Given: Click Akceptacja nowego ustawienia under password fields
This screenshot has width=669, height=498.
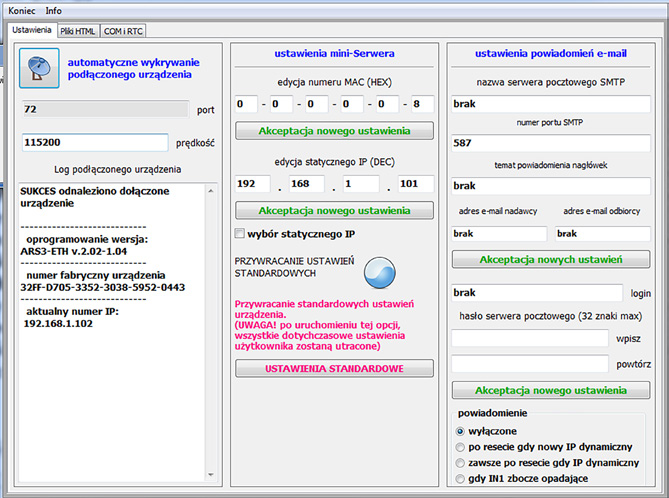Looking at the screenshot, I should (551, 390).
